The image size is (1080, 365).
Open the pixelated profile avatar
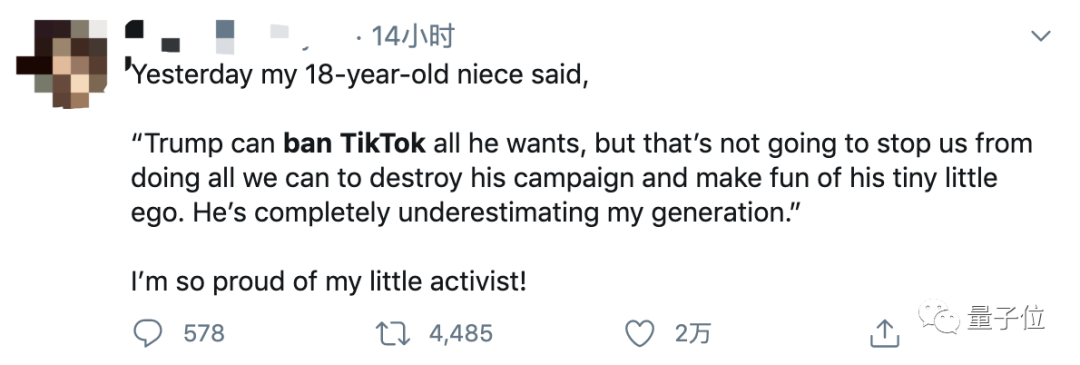62,63
